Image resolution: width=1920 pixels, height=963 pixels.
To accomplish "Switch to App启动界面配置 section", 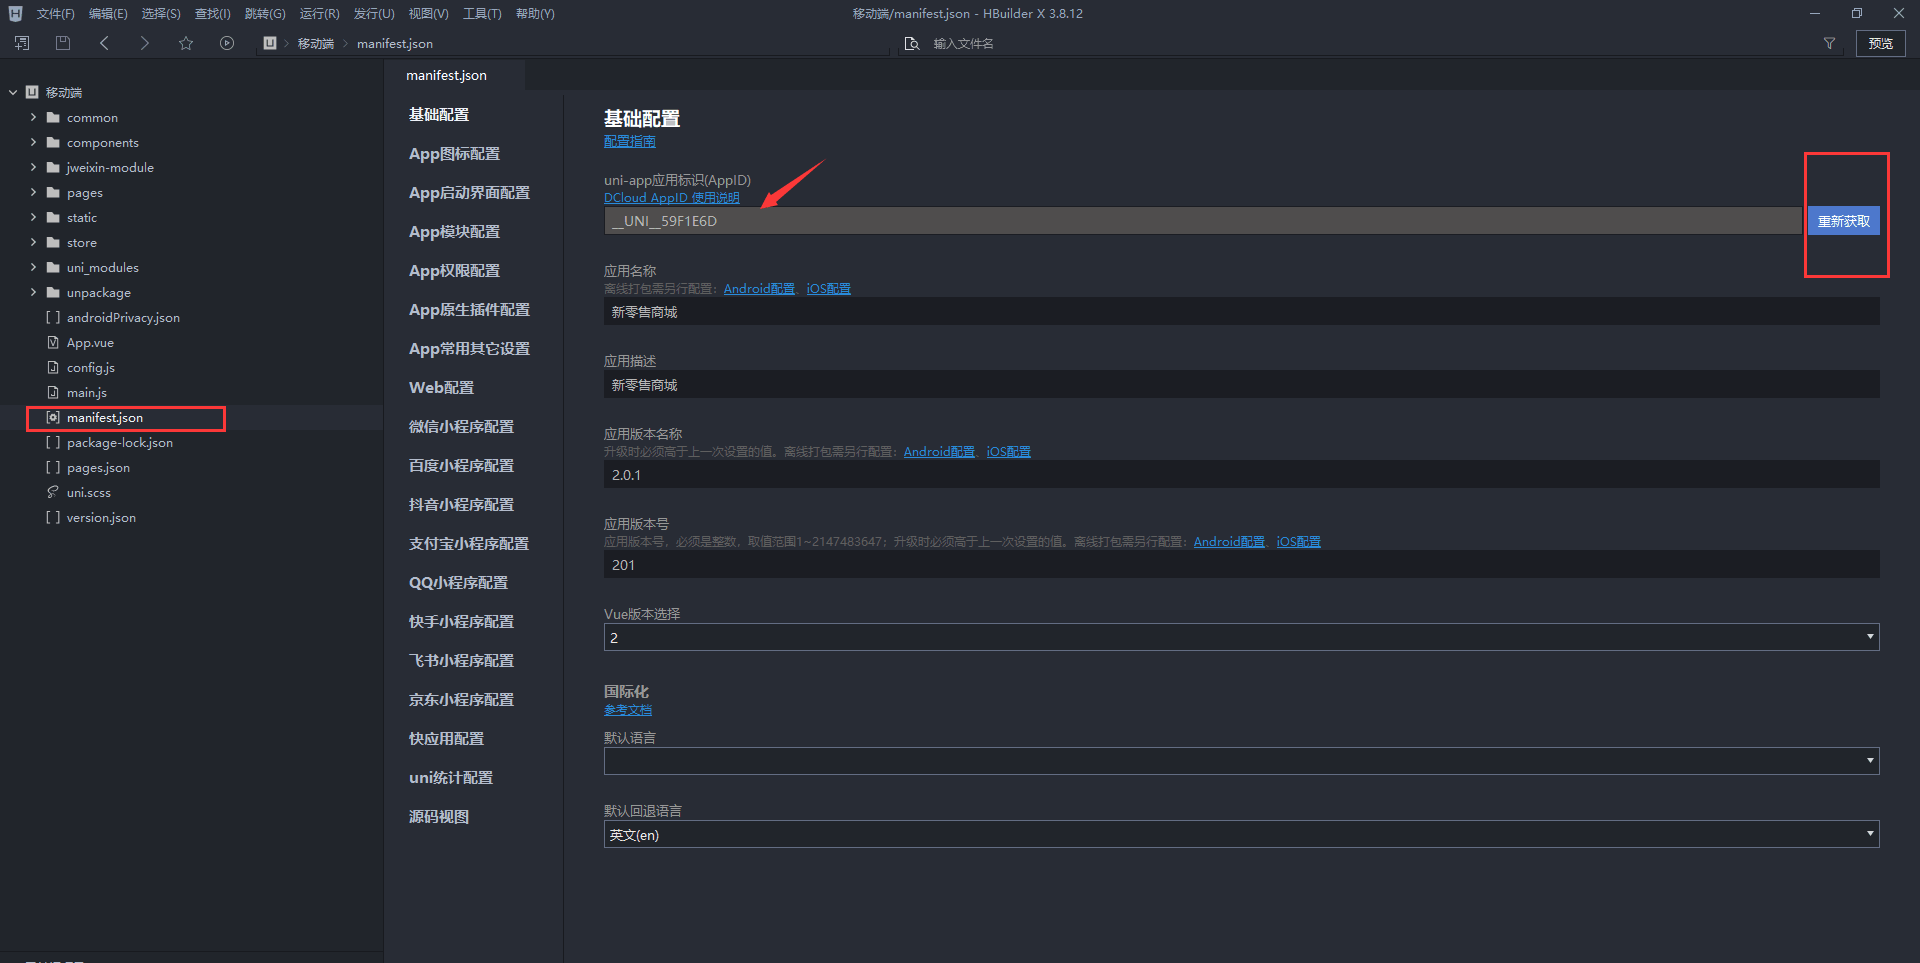I will pyautogui.click(x=469, y=193).
